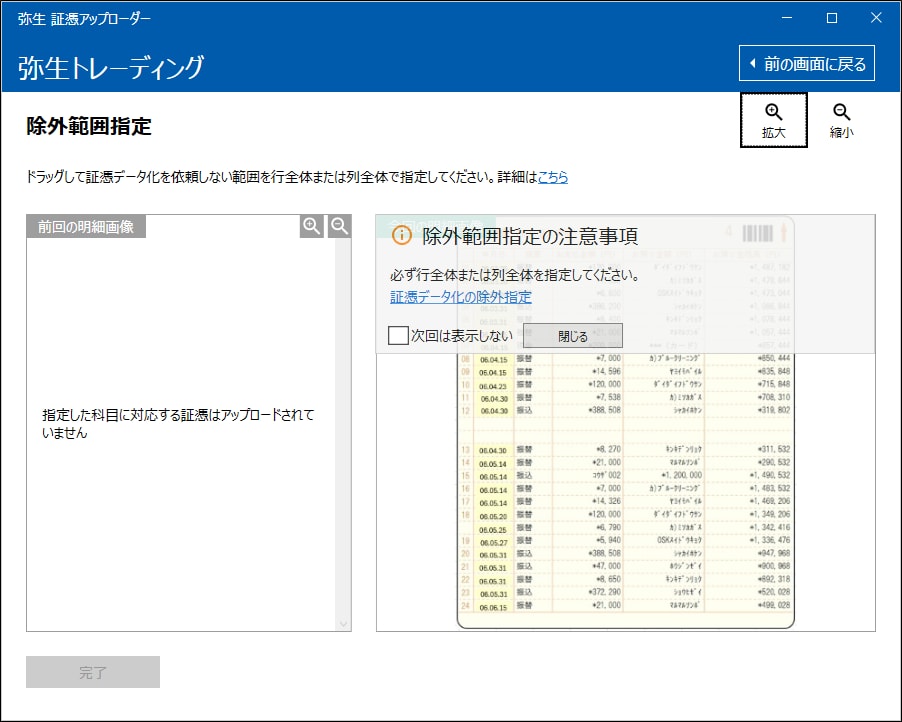Click the balance cell *708, 310
Screen dimensions: 902x722
pyautogui.click(x=774, y=398)
